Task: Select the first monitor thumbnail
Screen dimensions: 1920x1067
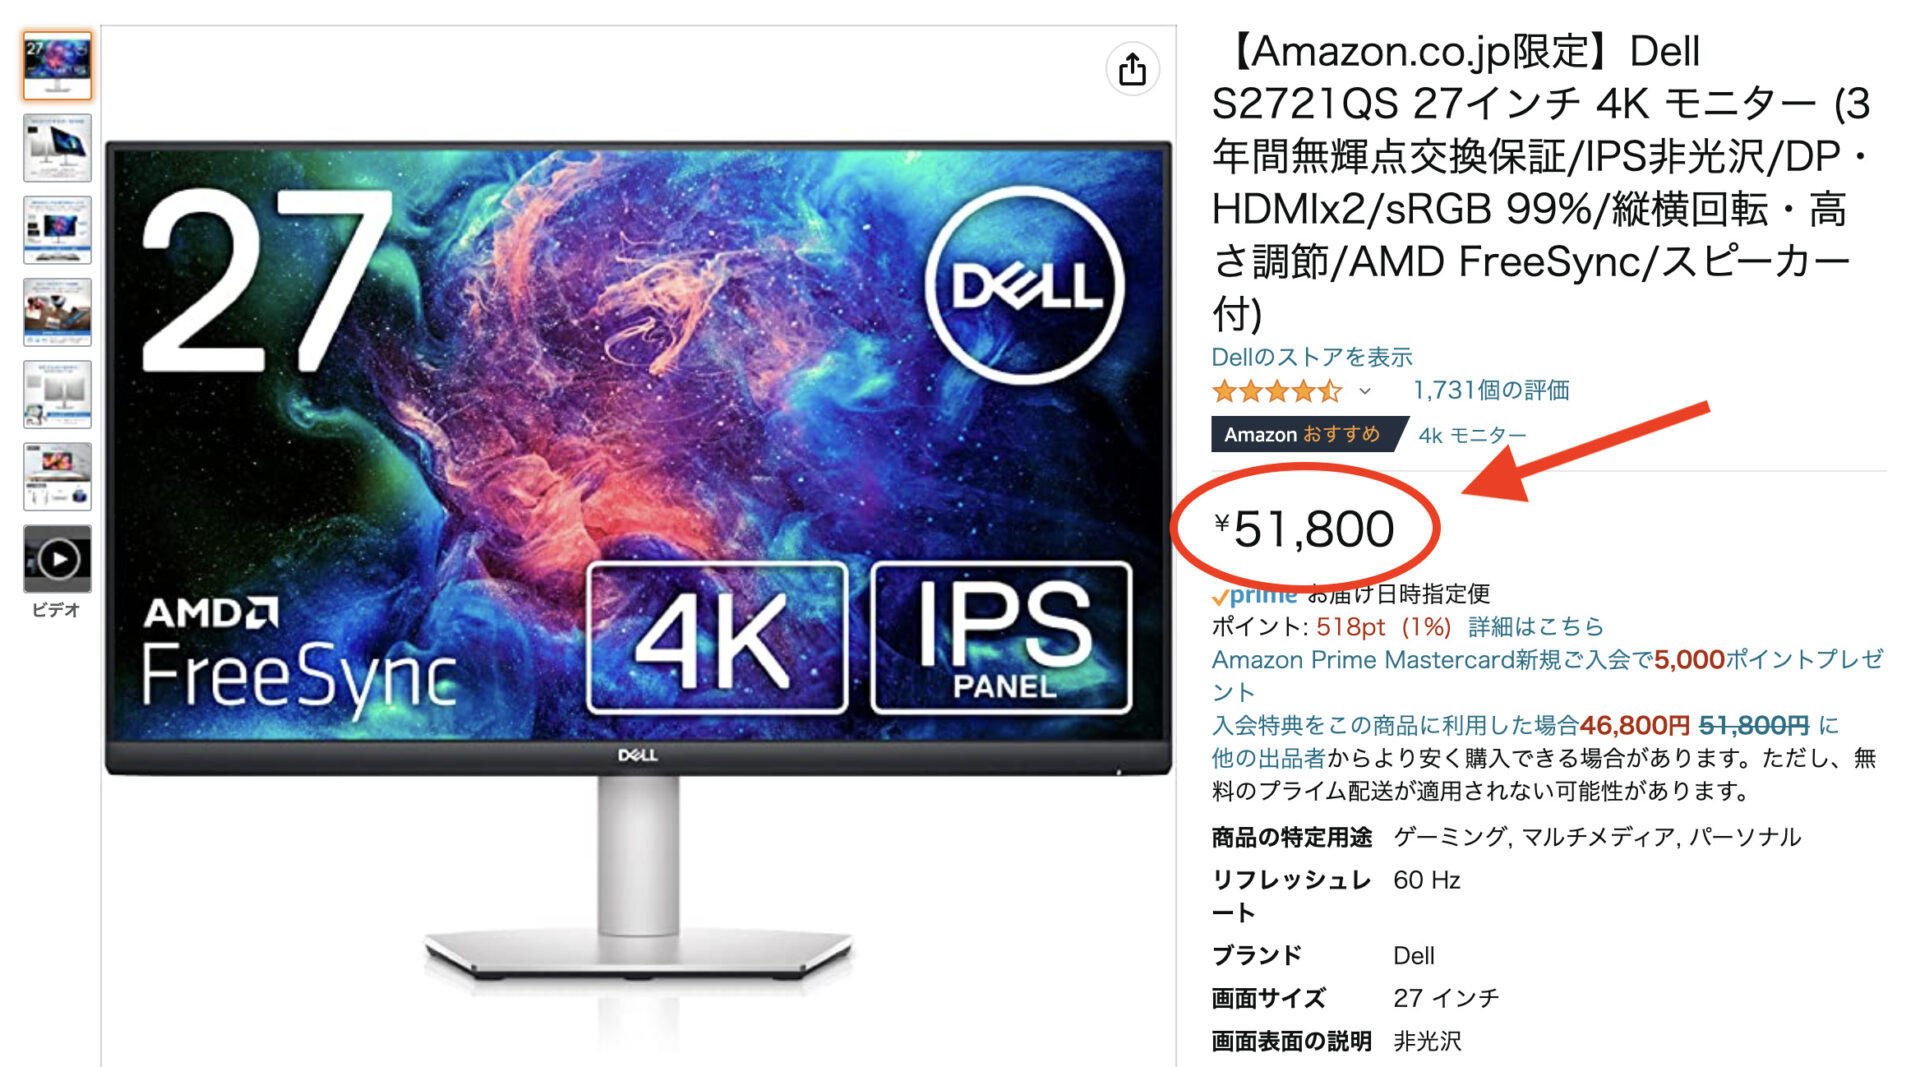Action: click(x=57, y=66)
